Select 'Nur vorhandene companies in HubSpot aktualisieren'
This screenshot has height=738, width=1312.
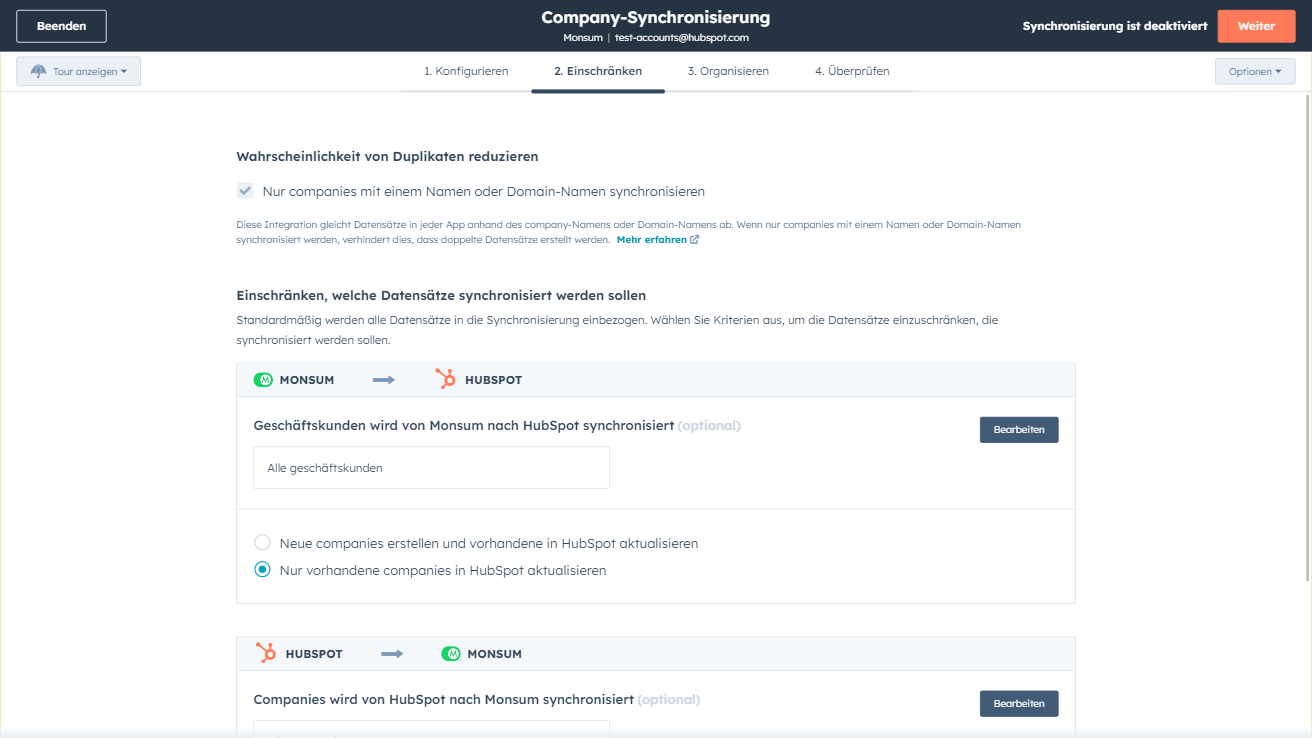click(x=263, y=570)
